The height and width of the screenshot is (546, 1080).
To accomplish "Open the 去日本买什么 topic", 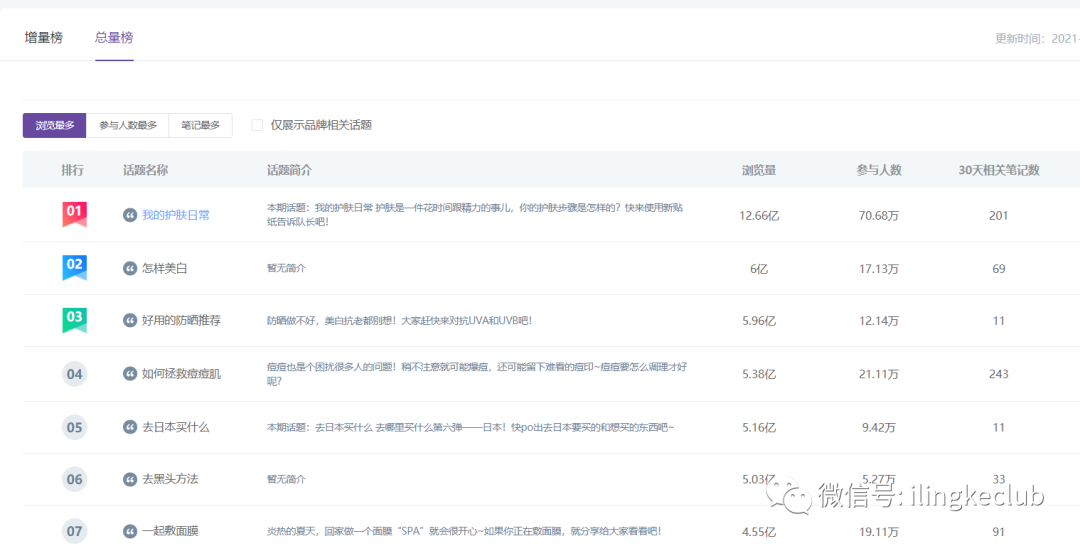I will [176, 427].
